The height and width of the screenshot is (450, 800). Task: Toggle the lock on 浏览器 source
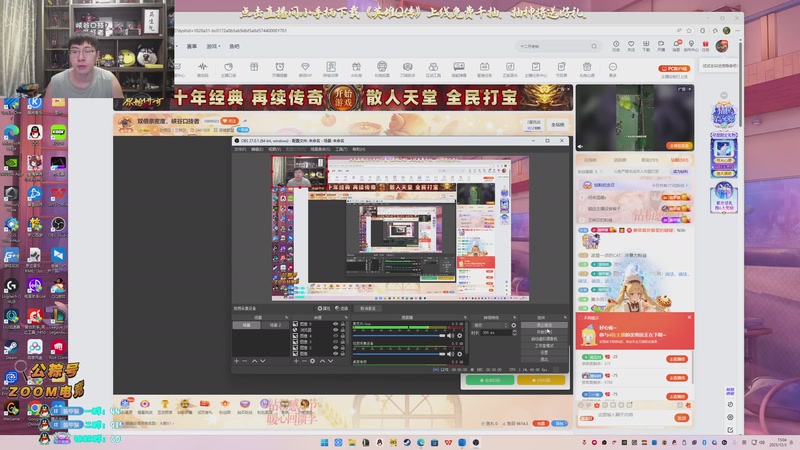[x=343, y=330]
